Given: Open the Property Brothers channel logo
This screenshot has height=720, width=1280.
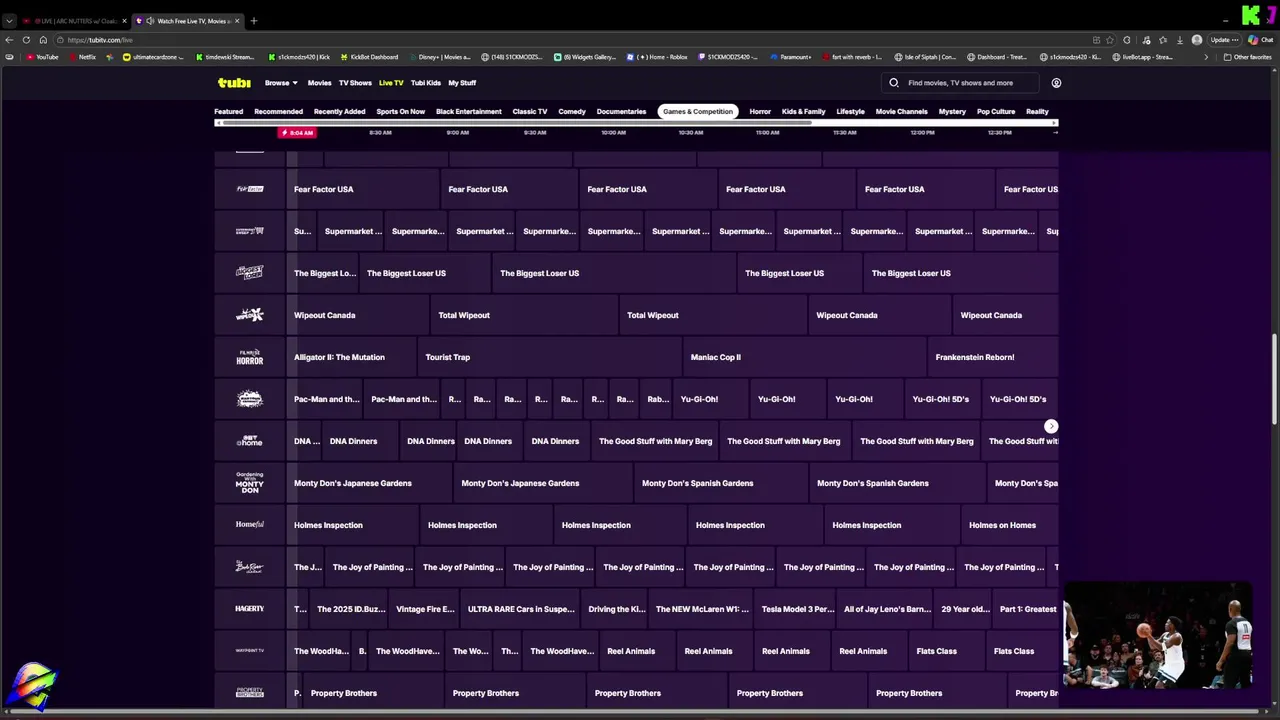Looking at the screenshot, I should pos(250,693).
